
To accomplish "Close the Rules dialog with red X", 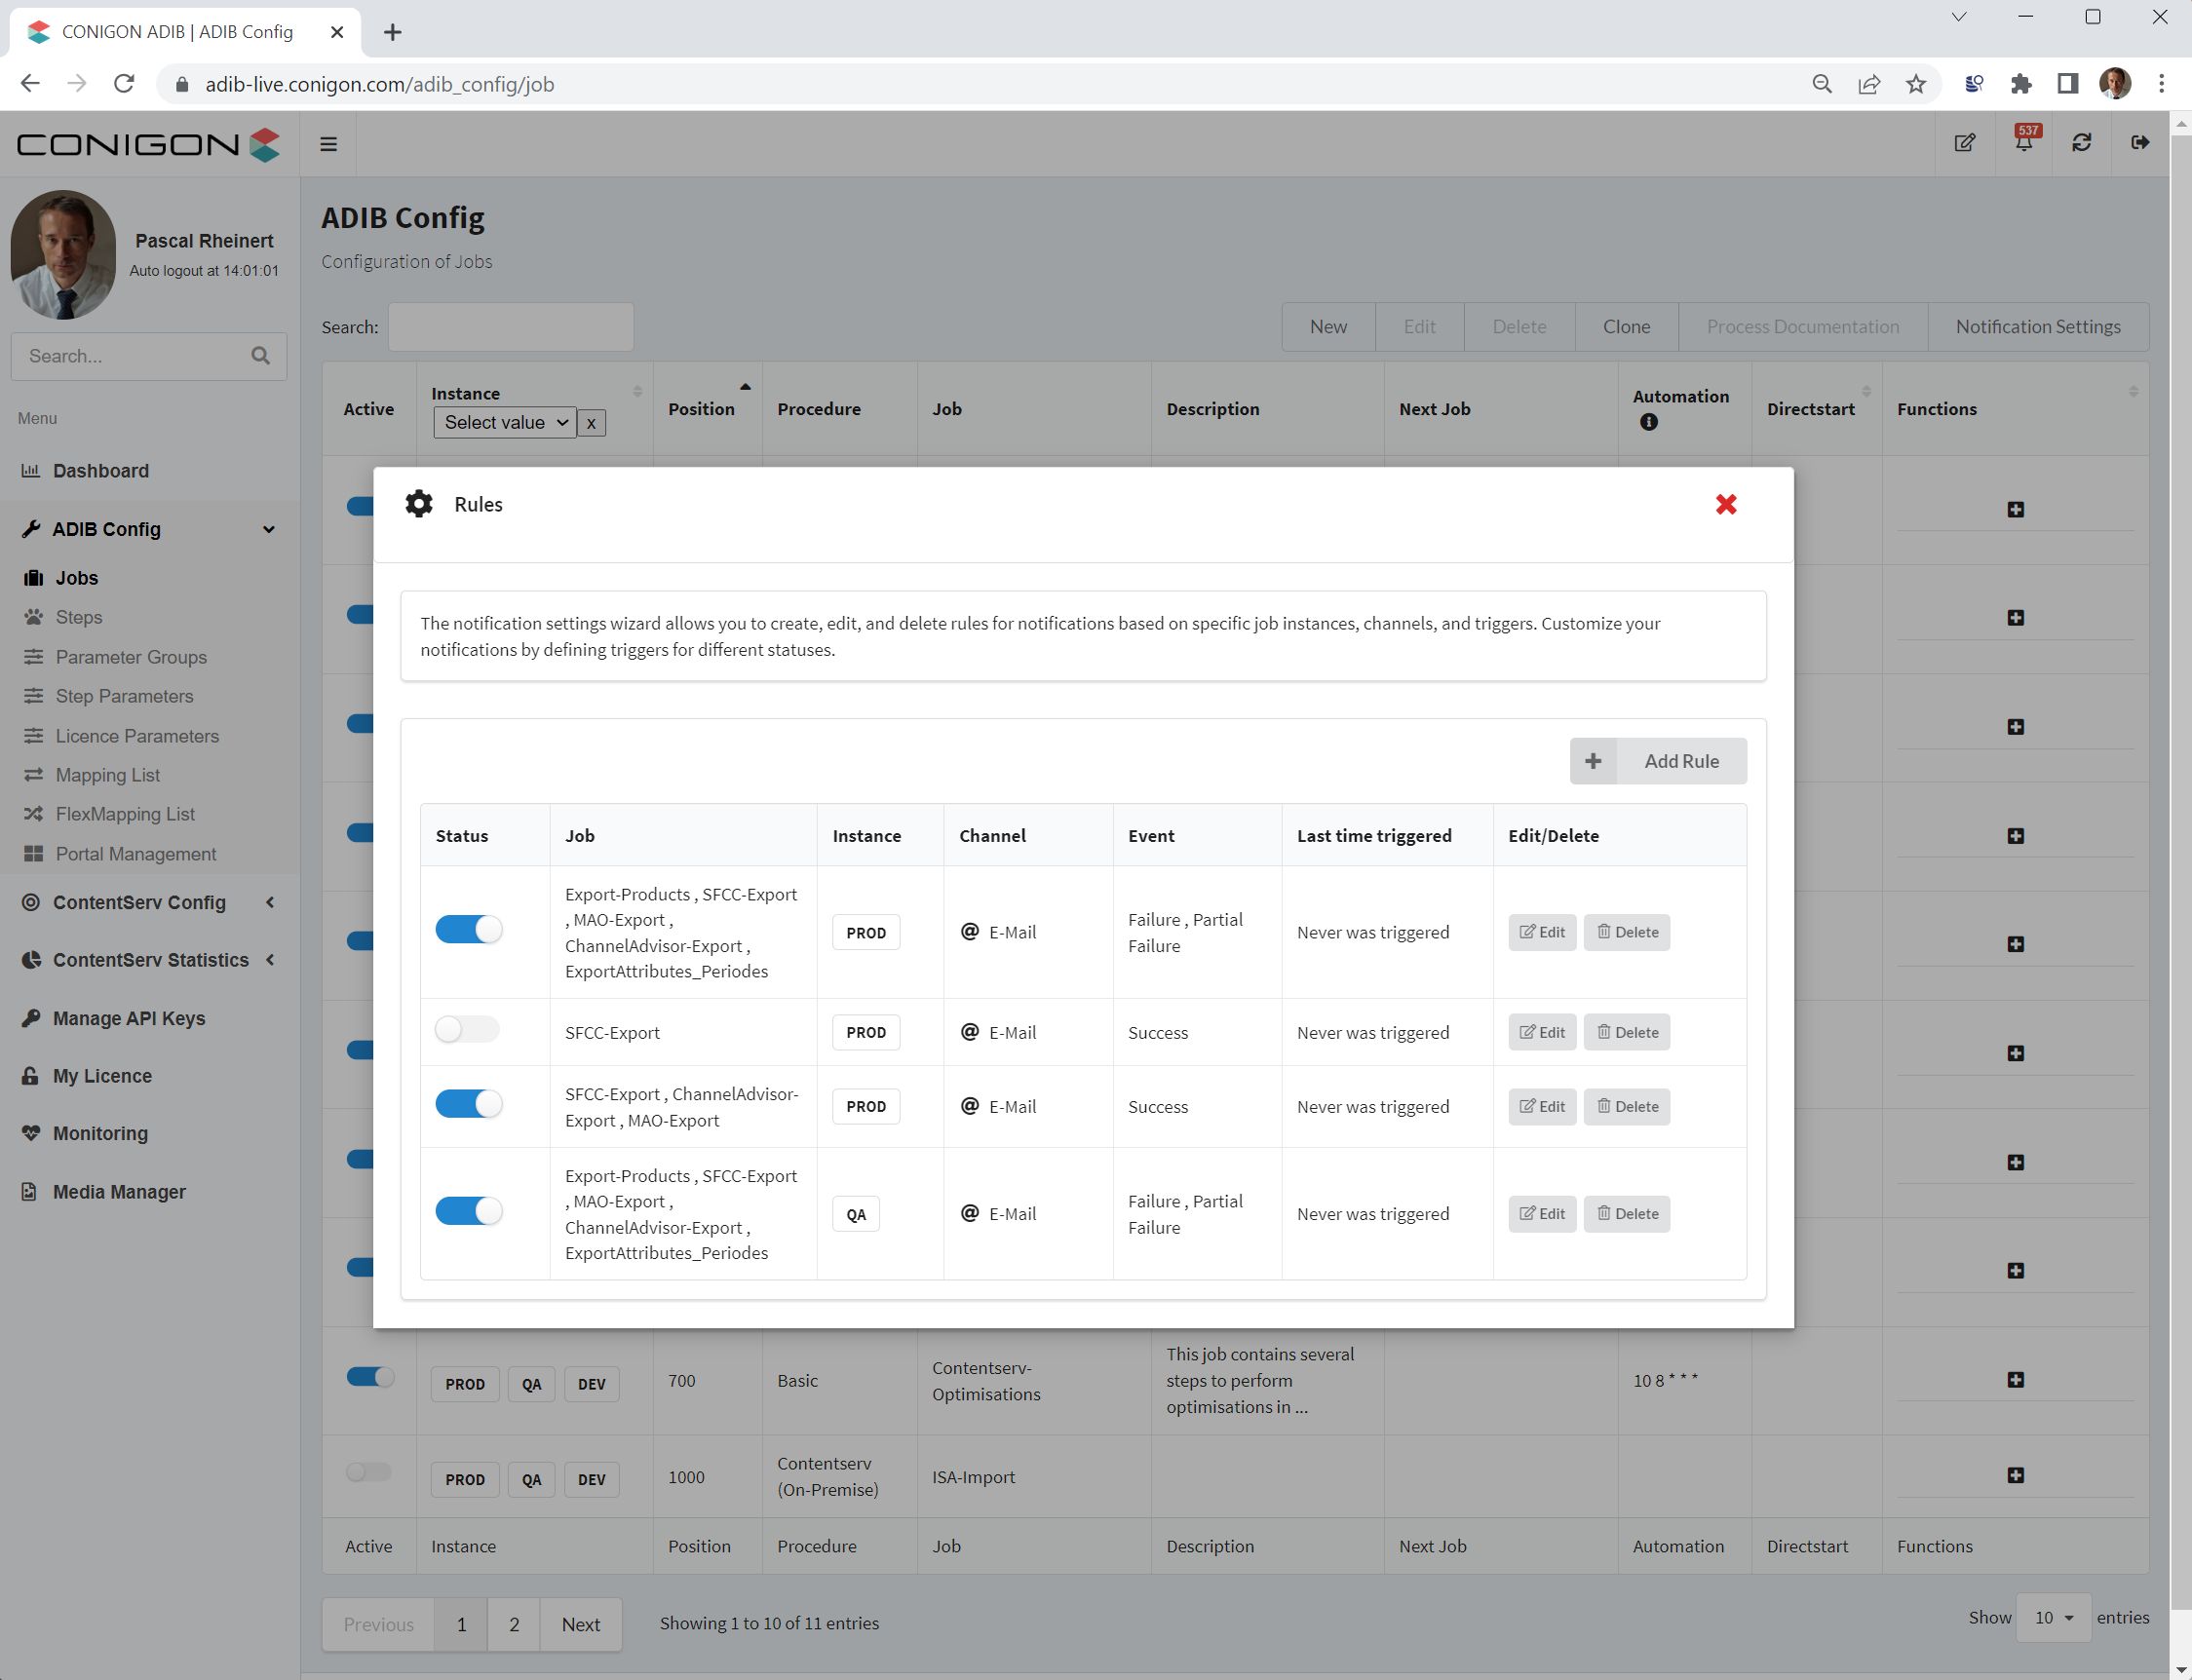I will [1726, 504].
